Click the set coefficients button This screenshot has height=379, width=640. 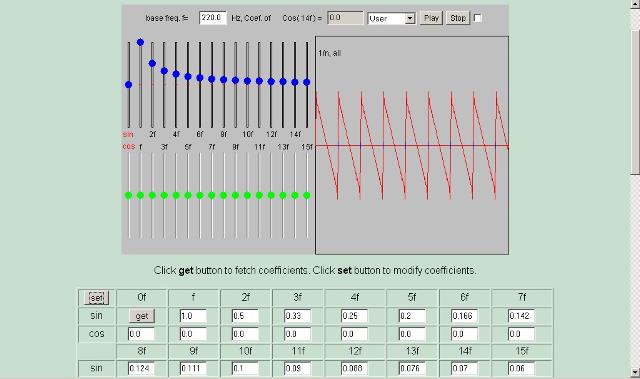[x=96, y=298]
